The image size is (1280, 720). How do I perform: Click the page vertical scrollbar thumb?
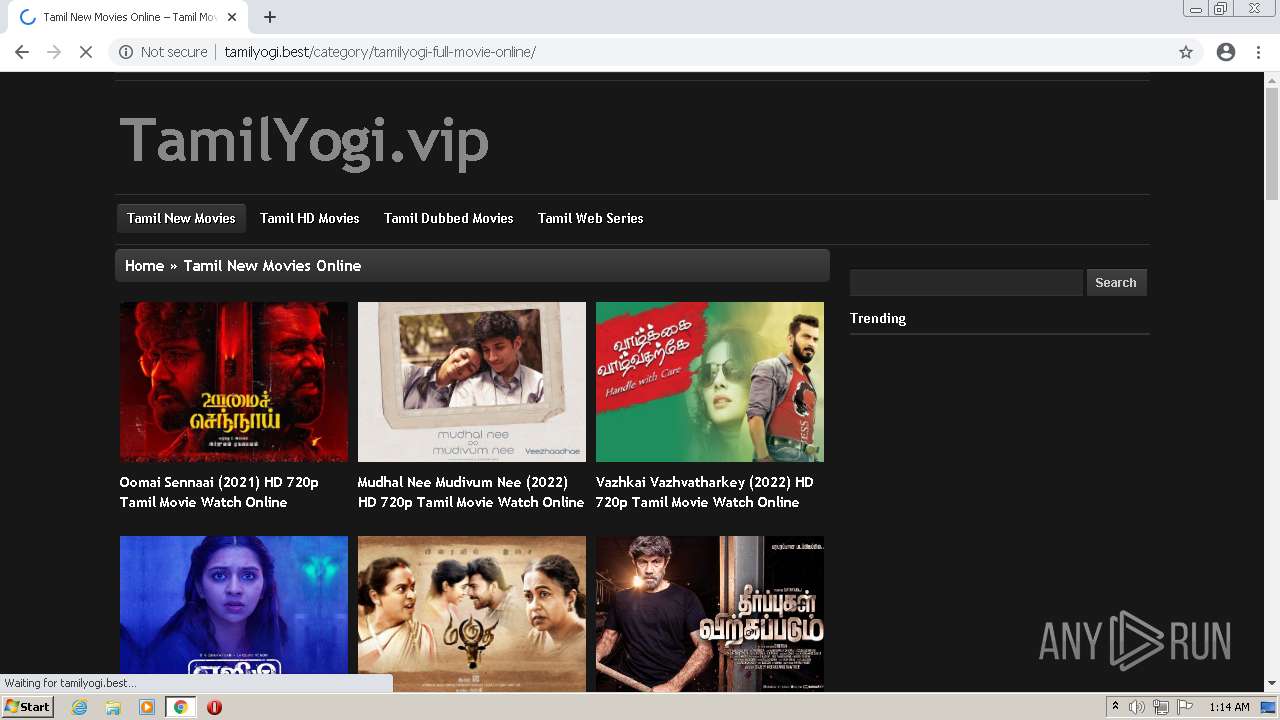(x=1272, y=143)
